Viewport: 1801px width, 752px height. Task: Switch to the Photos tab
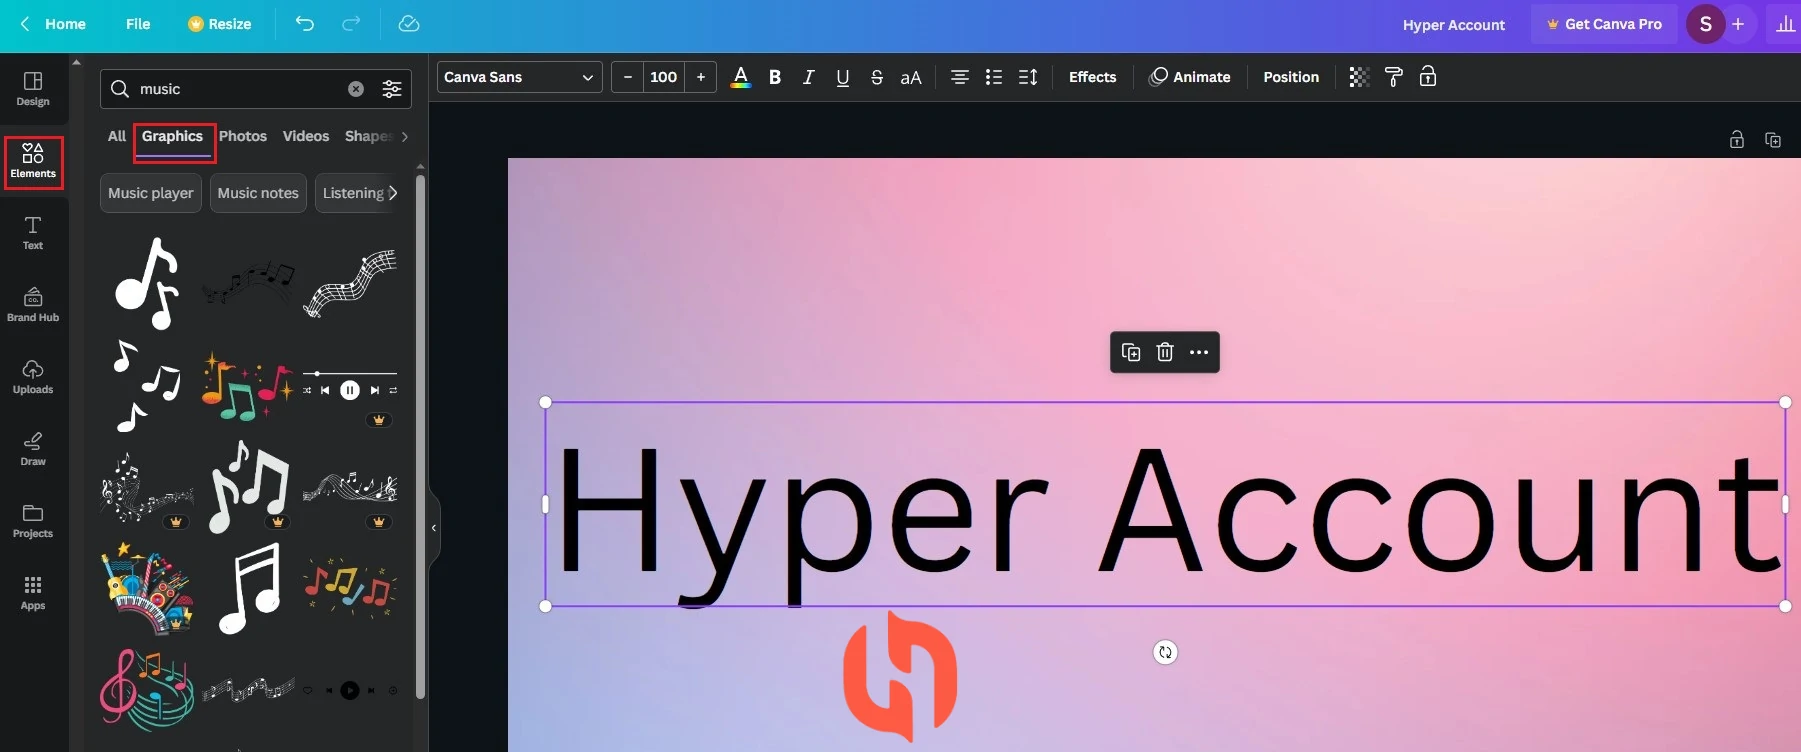[243, 136]
